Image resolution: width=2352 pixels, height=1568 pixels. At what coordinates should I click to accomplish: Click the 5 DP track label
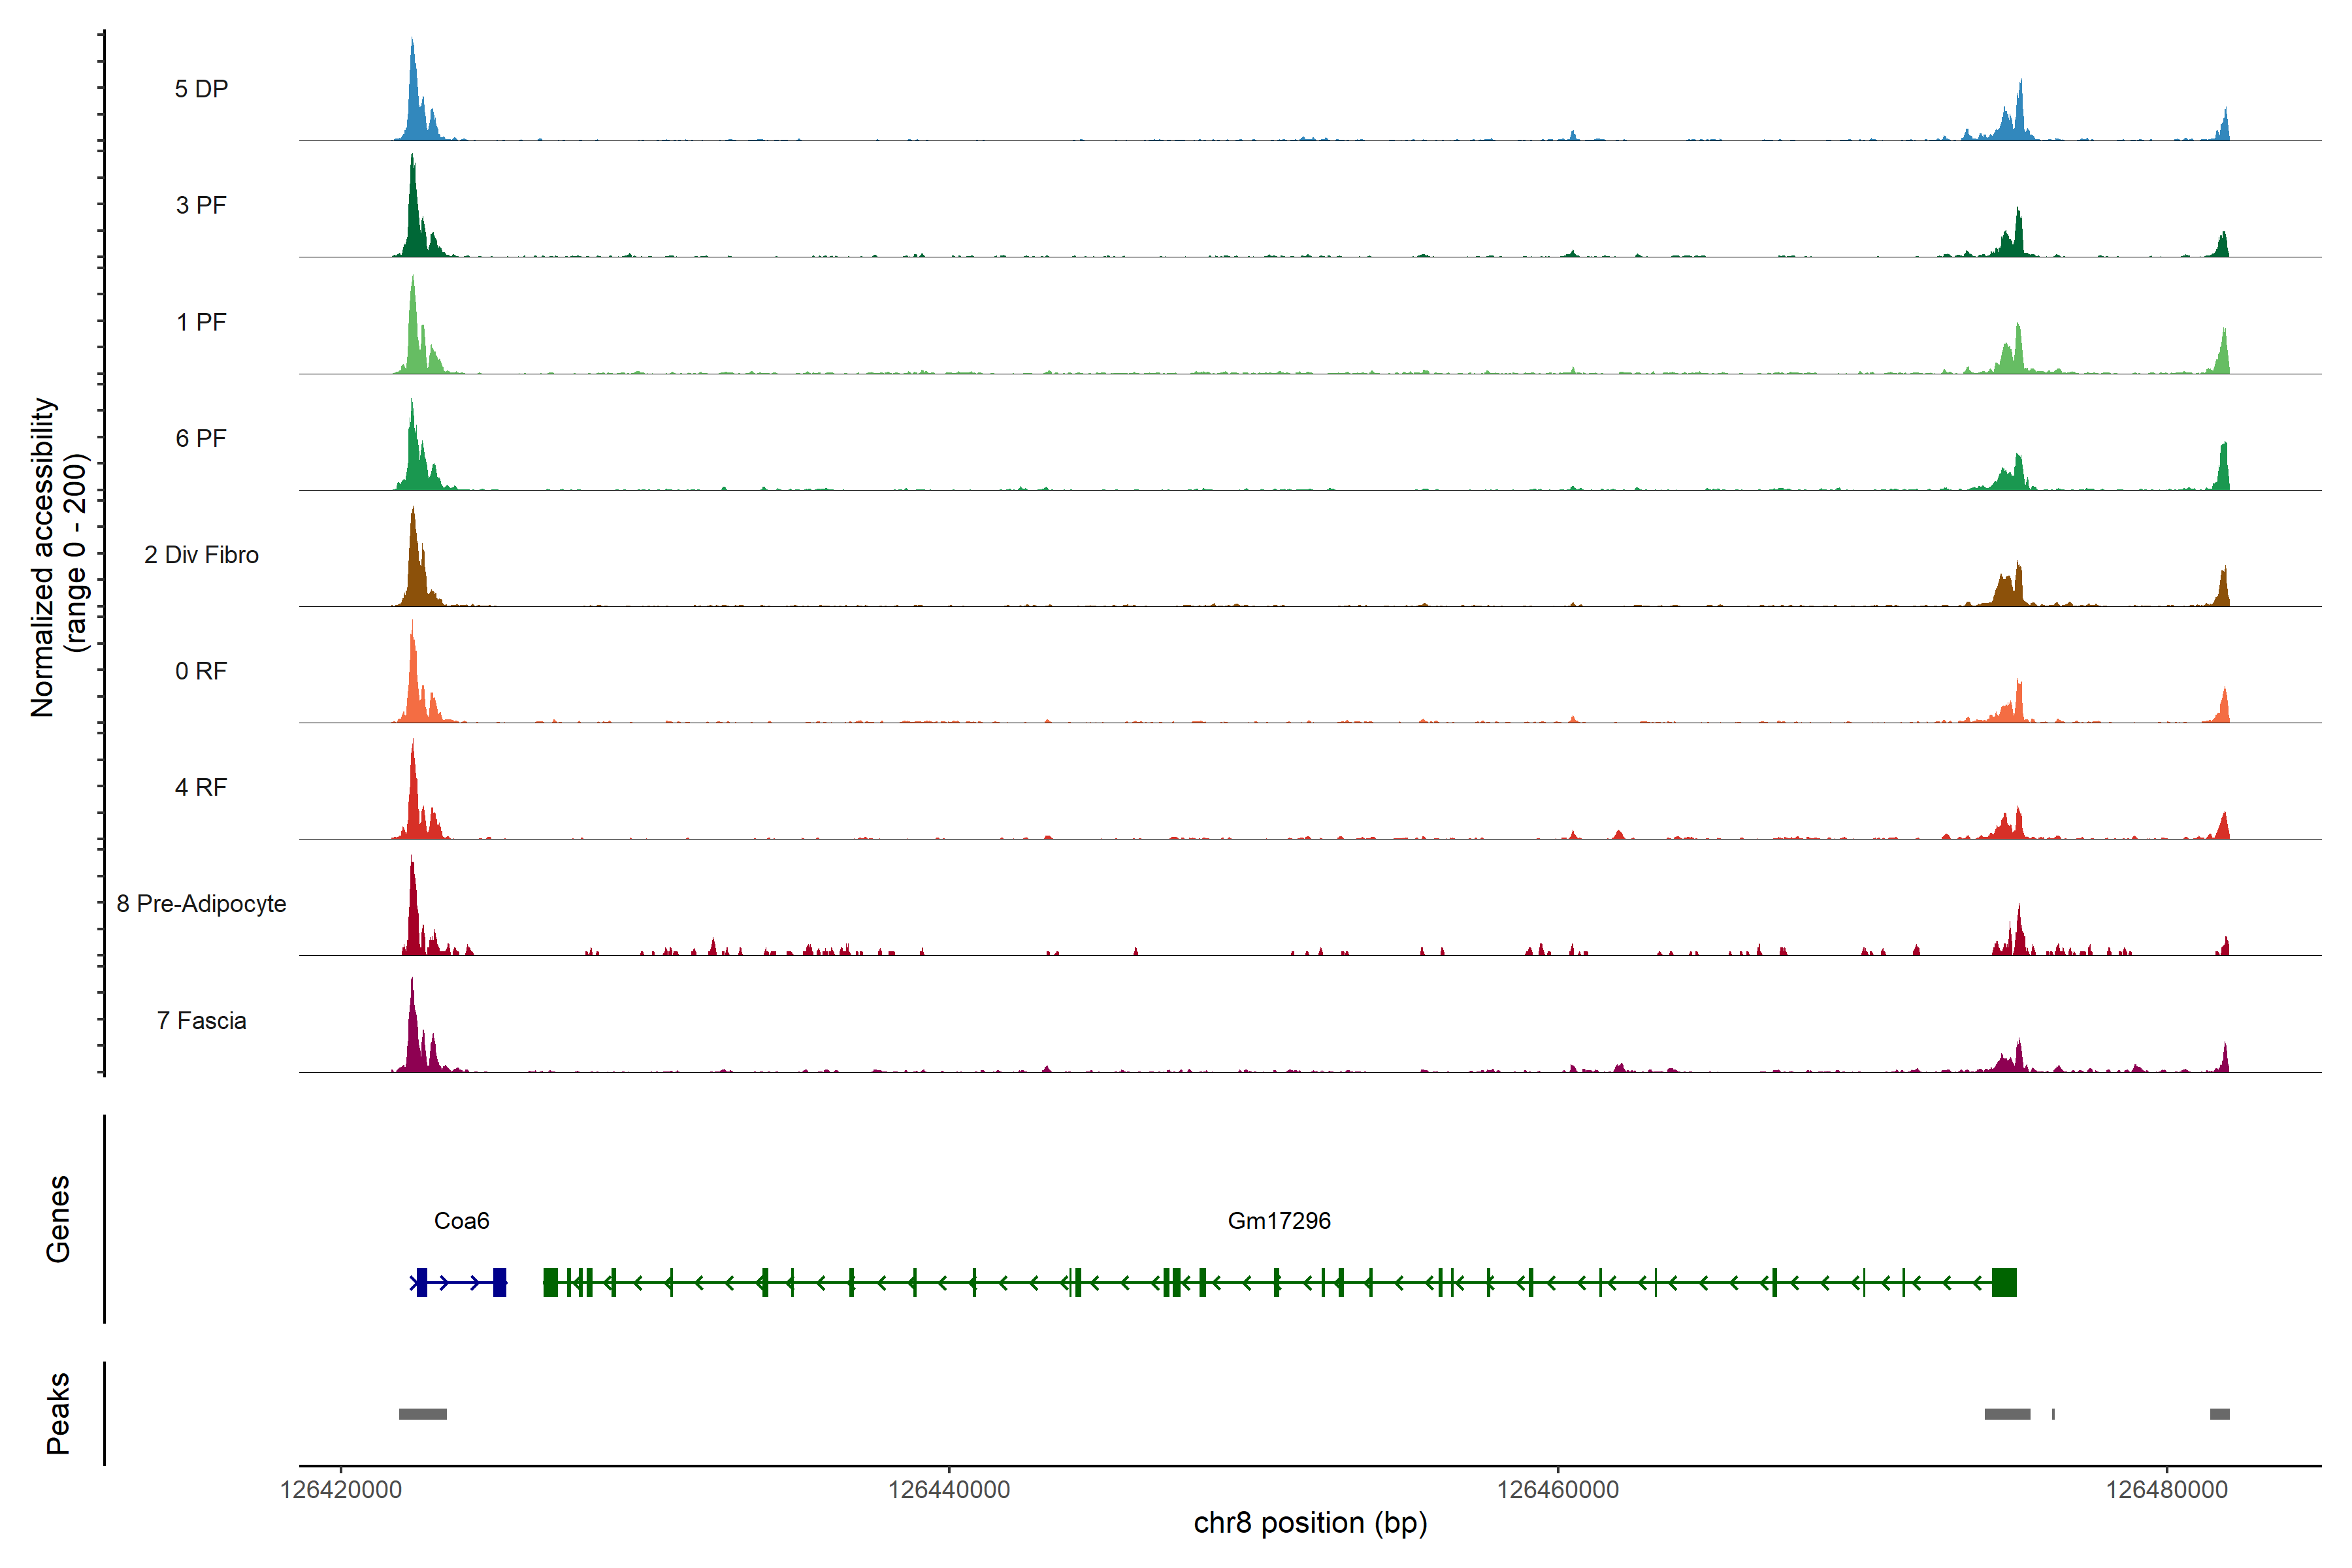point(201,89)
